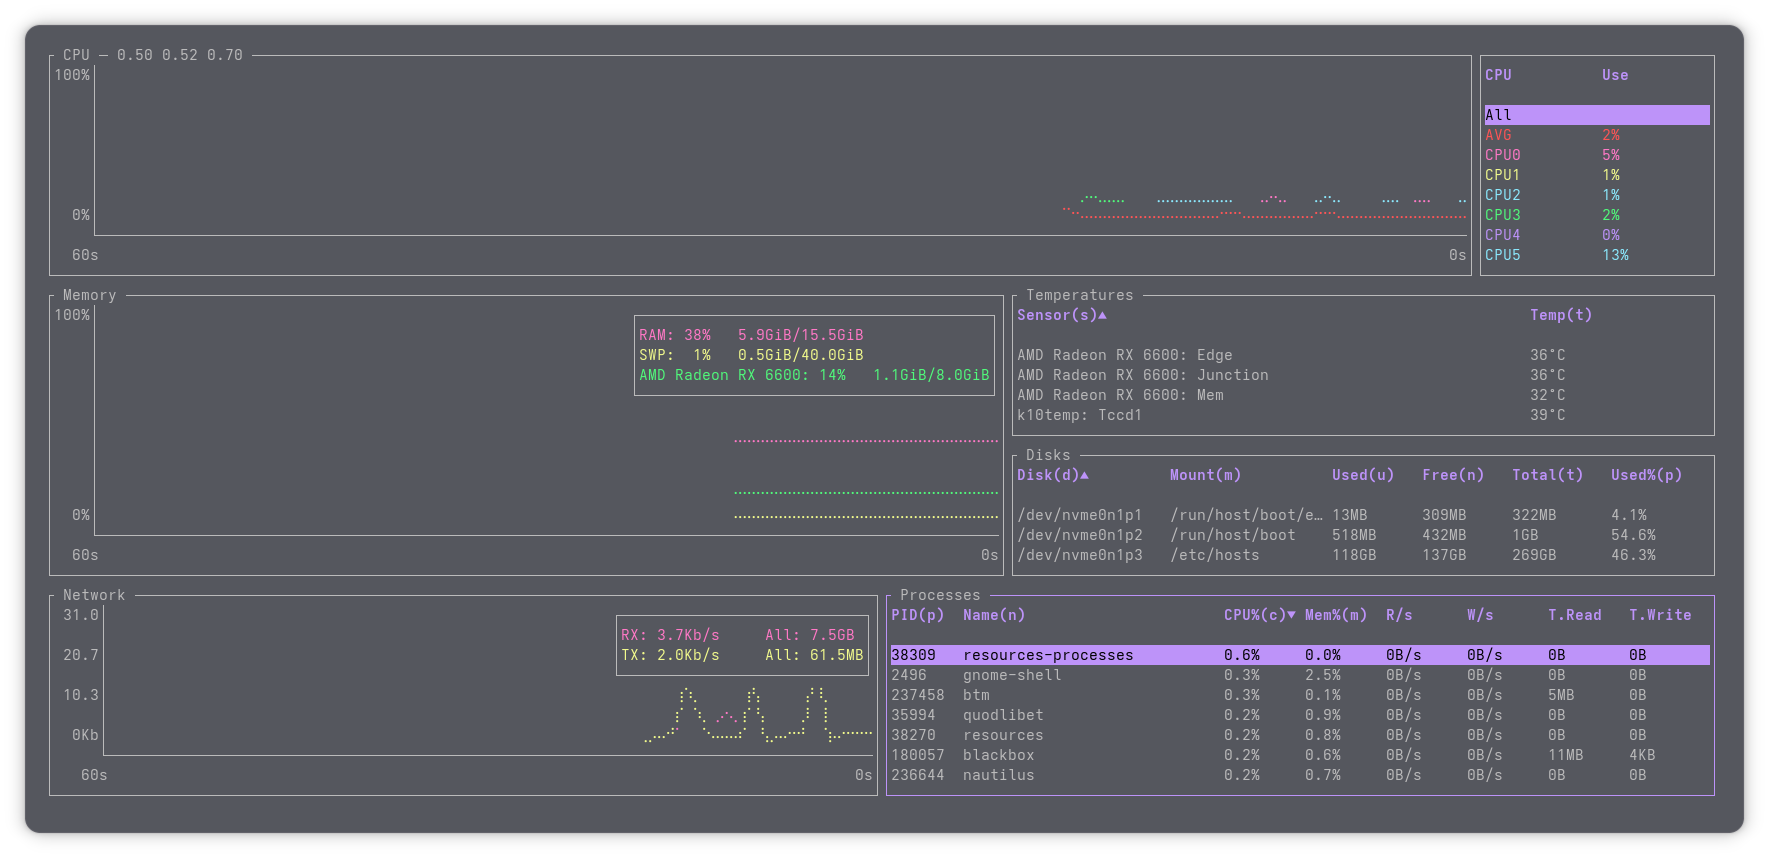Select the /dev/nvme0n1p3 disk row
1769x858 pixels.
tap(1079, 555)
